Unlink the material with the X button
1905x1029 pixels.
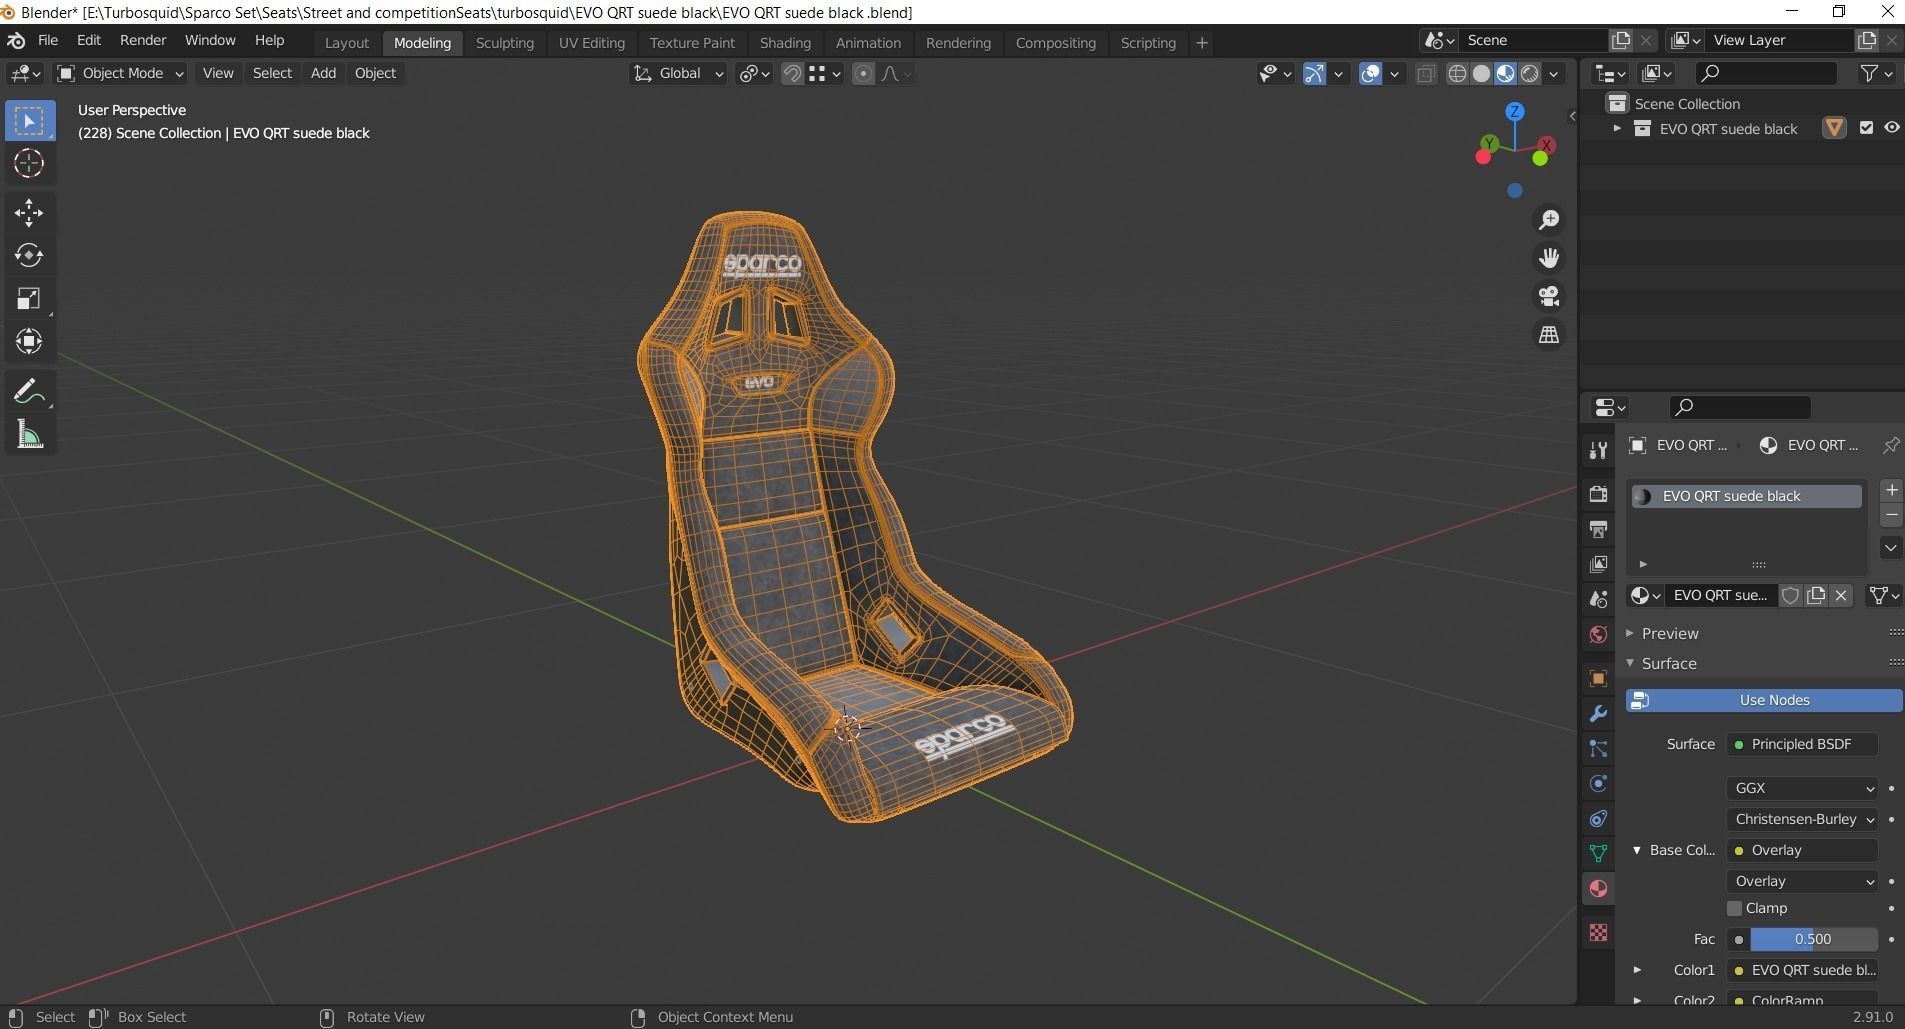click(x=1841, y=595)
